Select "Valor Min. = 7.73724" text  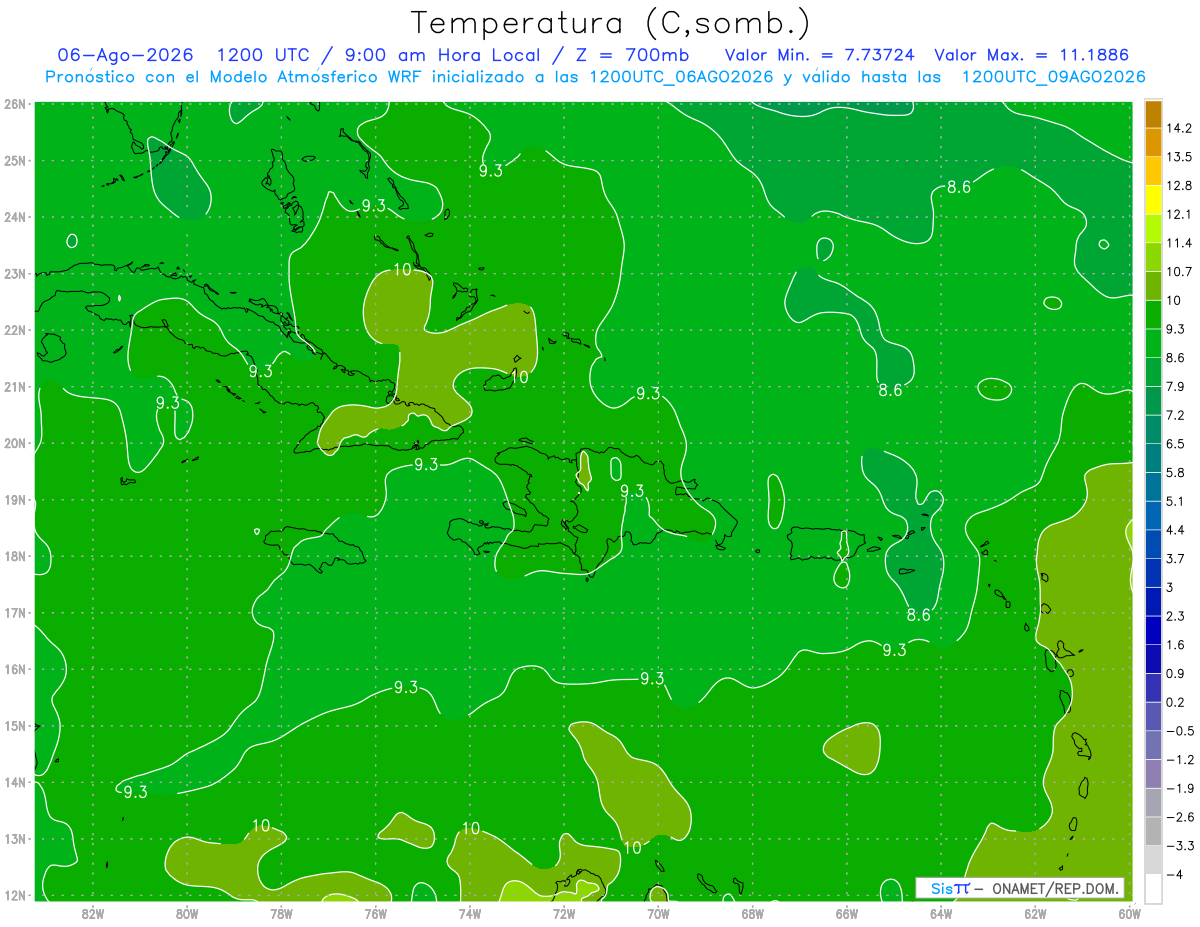819,55
